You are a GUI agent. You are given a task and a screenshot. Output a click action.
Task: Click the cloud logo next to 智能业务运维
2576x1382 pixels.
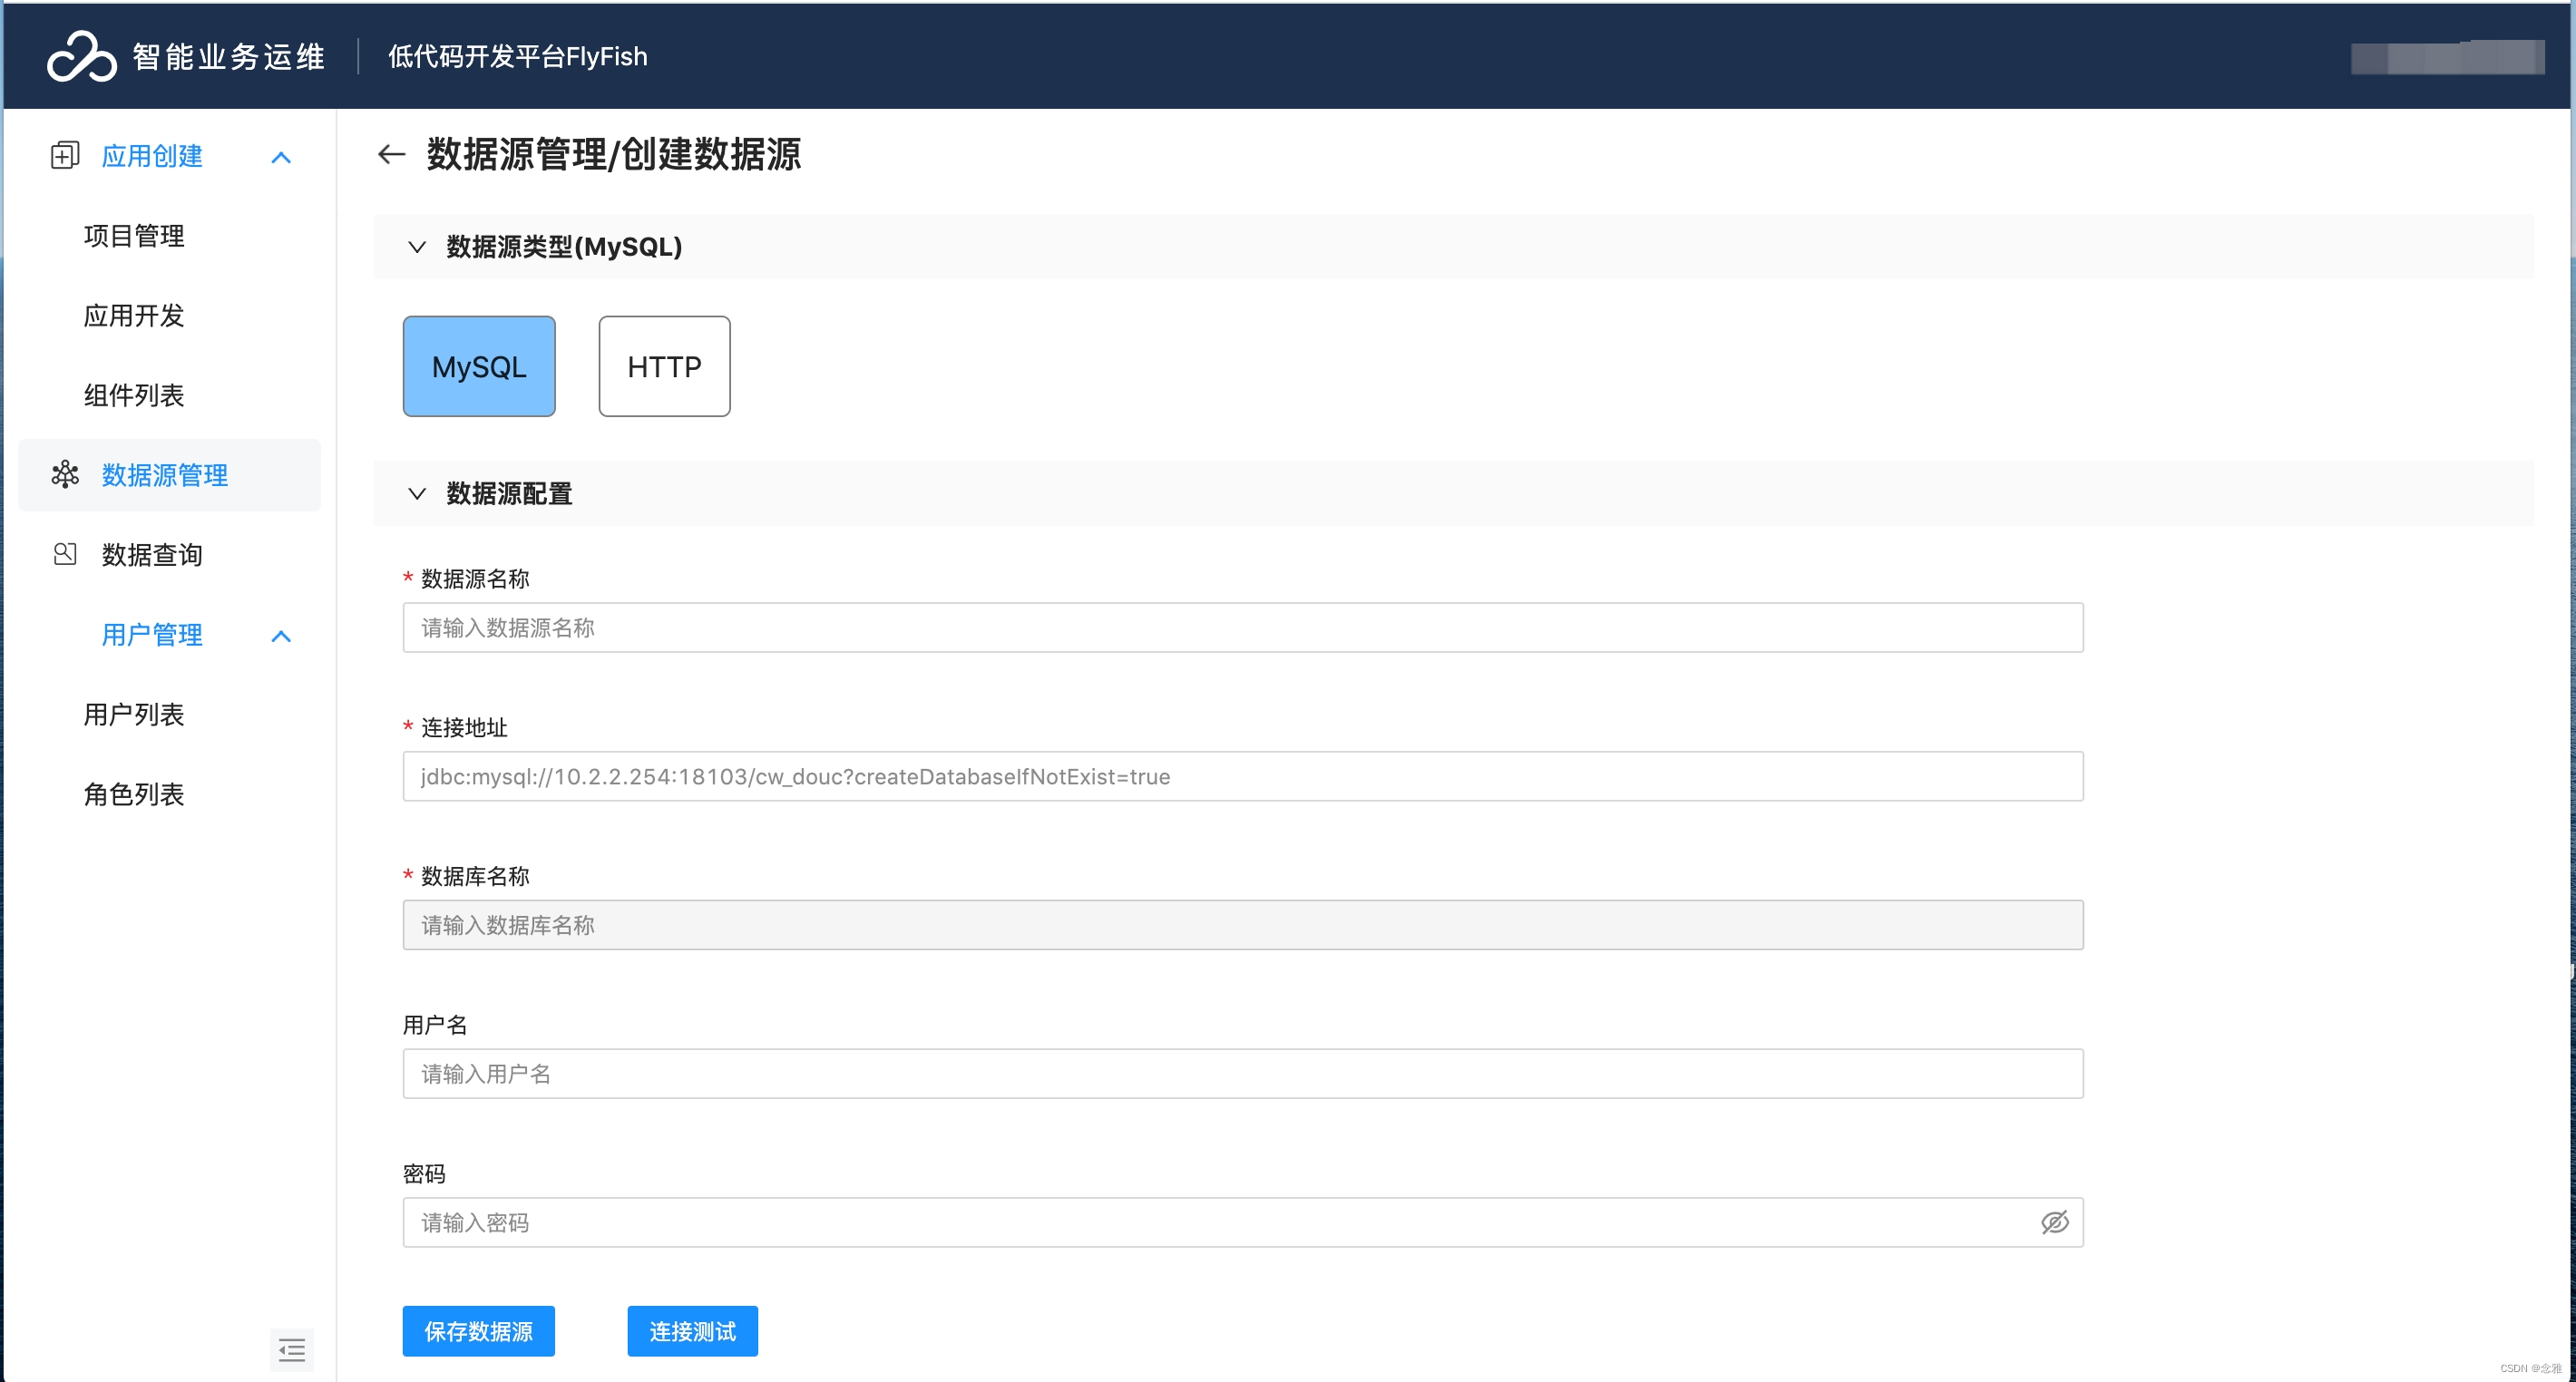[x=82, y=56]
